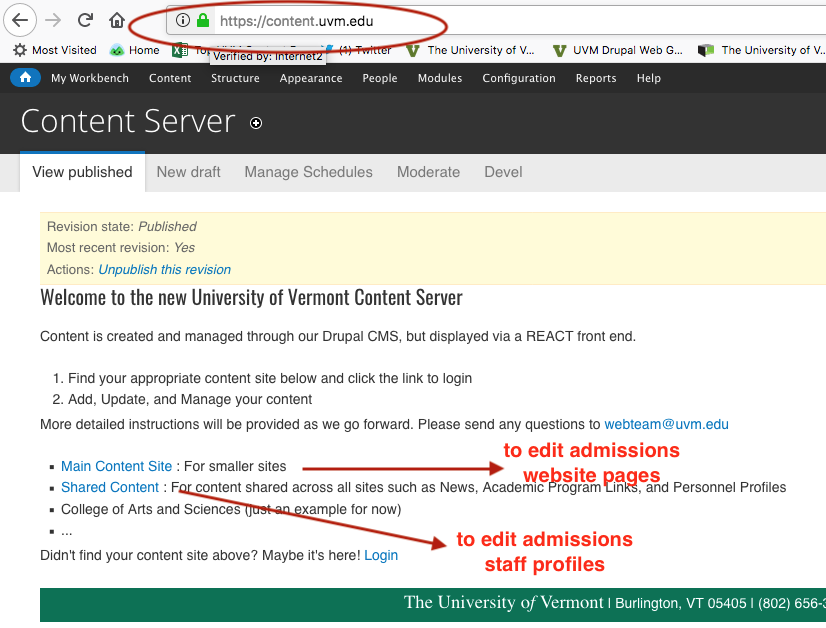
Task: Open site information via the info icon
Action: click(x=182, y=21)
